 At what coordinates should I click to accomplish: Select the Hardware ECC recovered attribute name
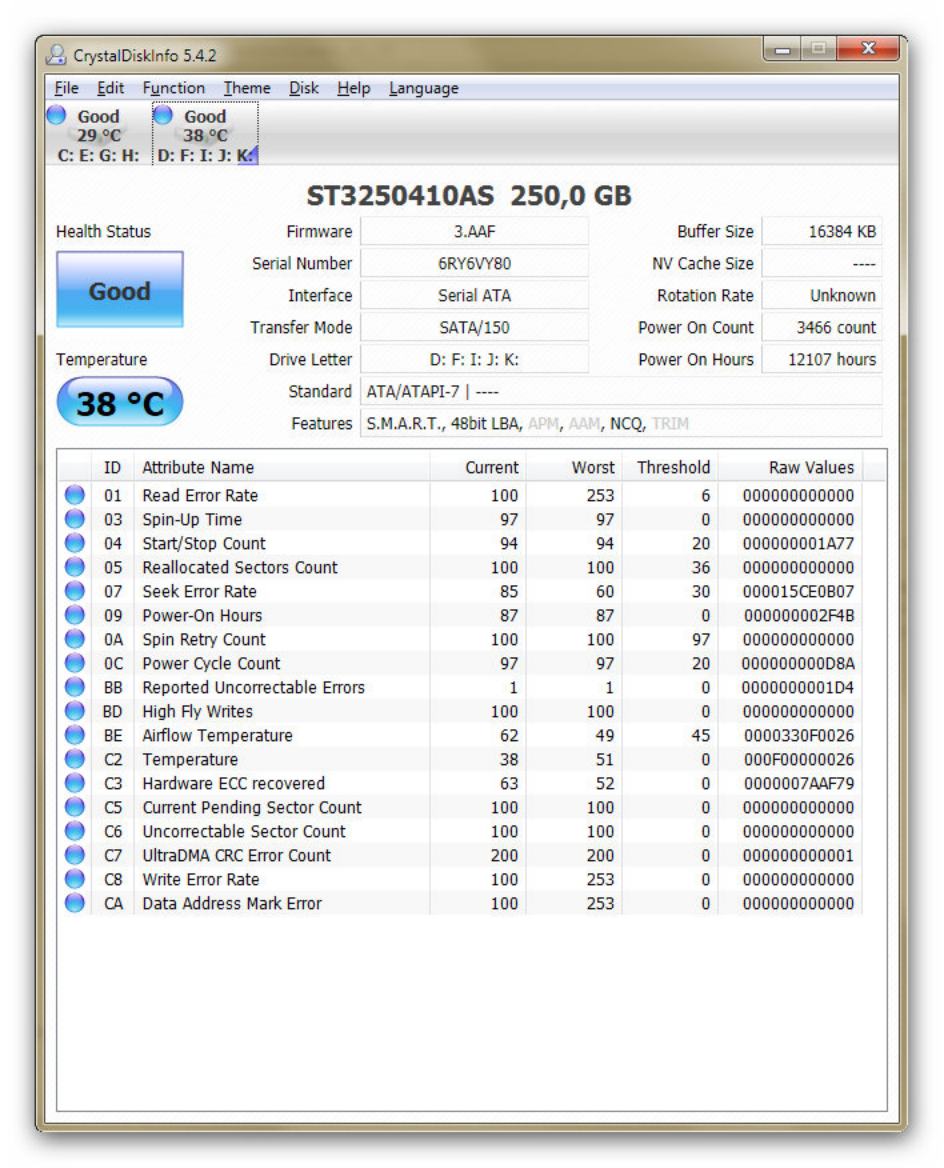click(234, 784)
